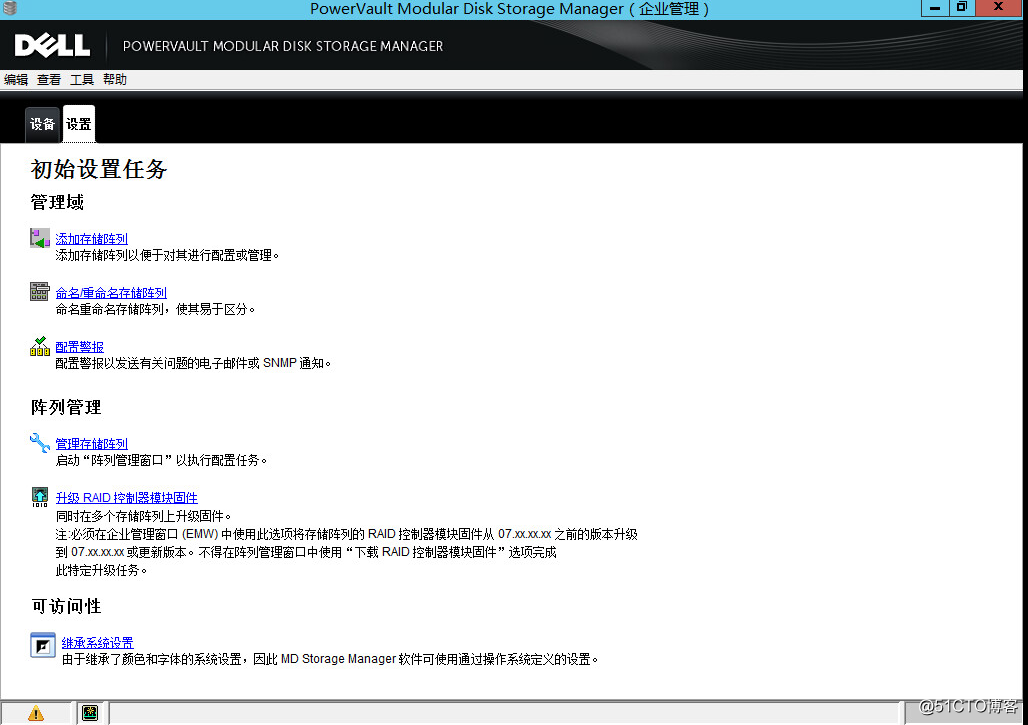Open the 编辑 menu
Viewport: 1028px width, 725px height.
(16, 79)
